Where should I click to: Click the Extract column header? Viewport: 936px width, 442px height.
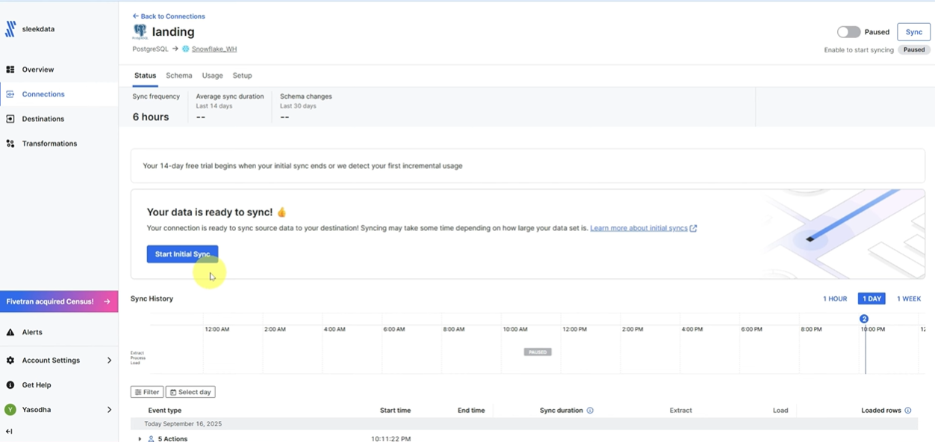tap(681, 410)
